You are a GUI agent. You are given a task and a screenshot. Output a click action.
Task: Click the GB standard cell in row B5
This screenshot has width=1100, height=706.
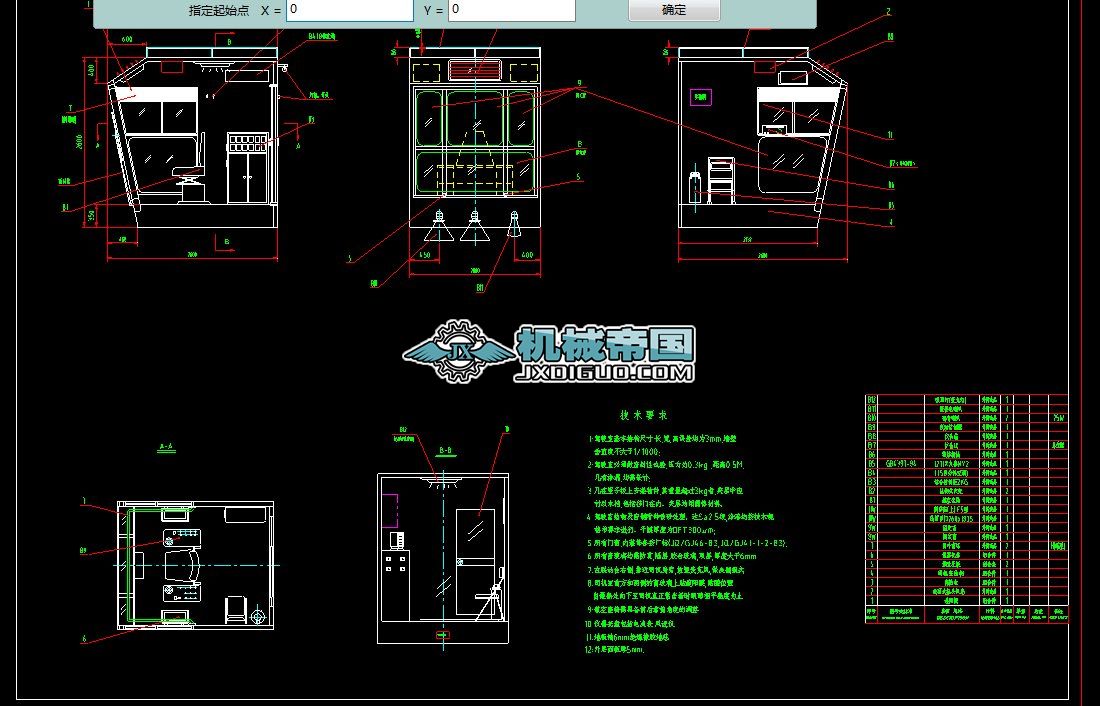901,463
